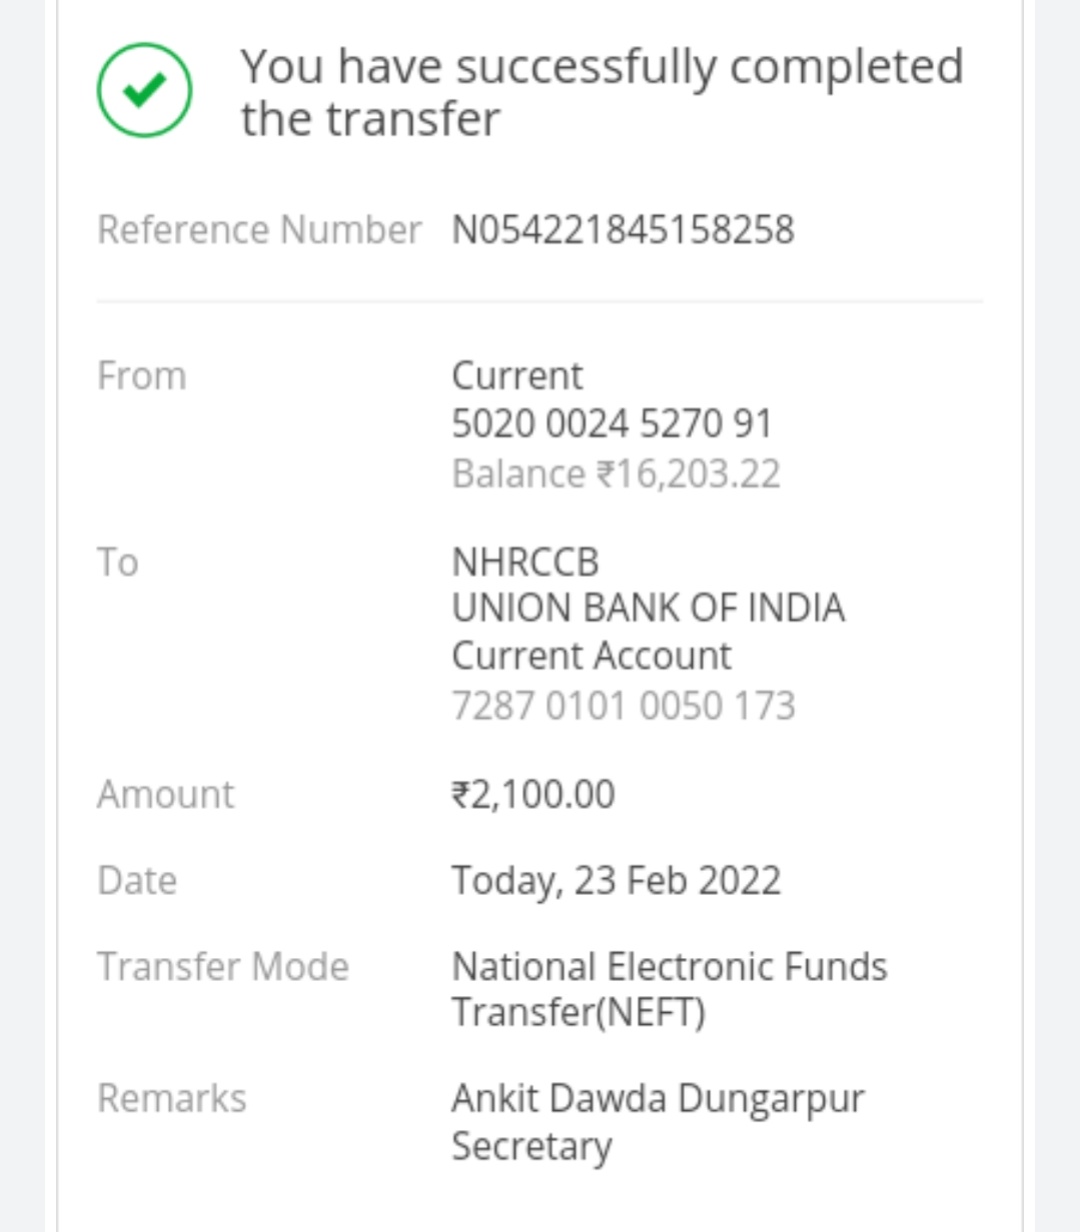Click the UNION BANK OF INDIA text
Screen dimensions: 1080x1232
click(648, 608)
